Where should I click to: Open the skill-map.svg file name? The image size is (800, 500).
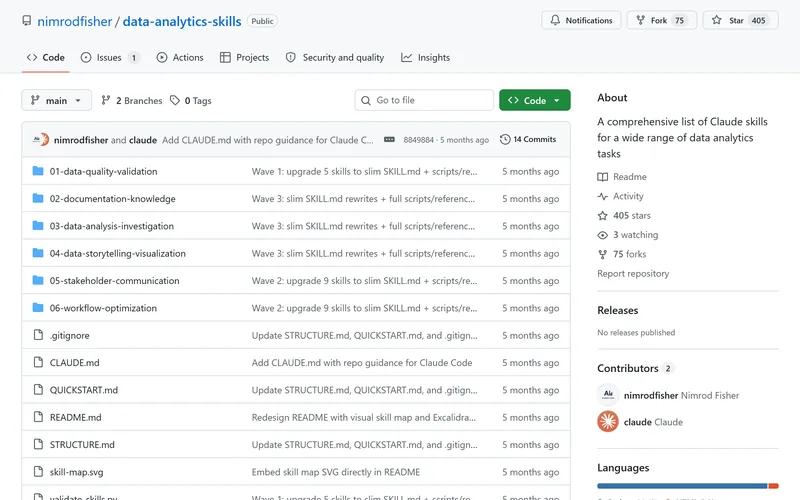tap(77, 472)
